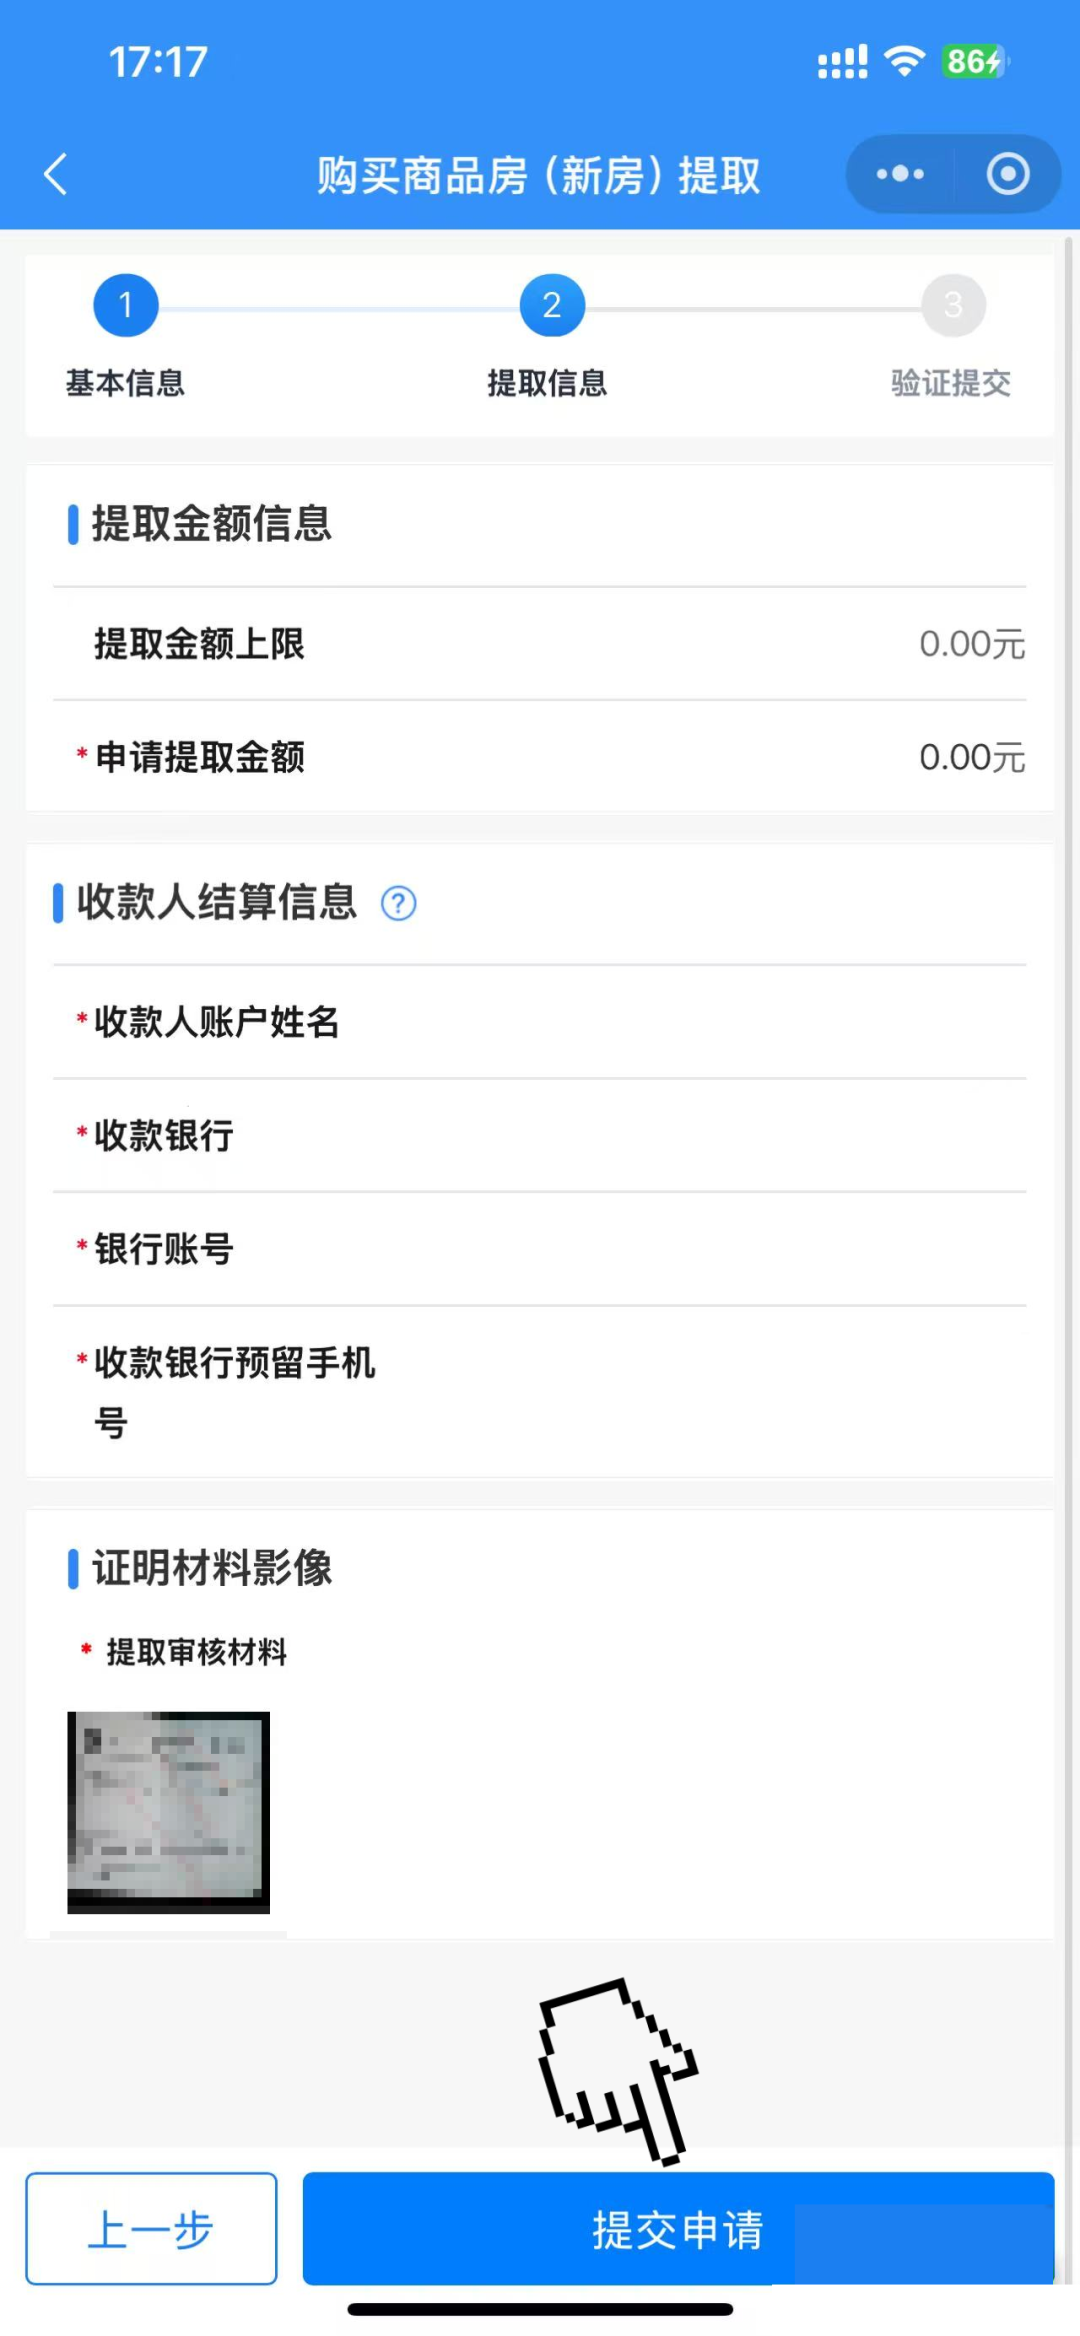Open the mini program more-options menu
The width and height of the screenshot is (1080, 2336).
(x=900, y=174)
